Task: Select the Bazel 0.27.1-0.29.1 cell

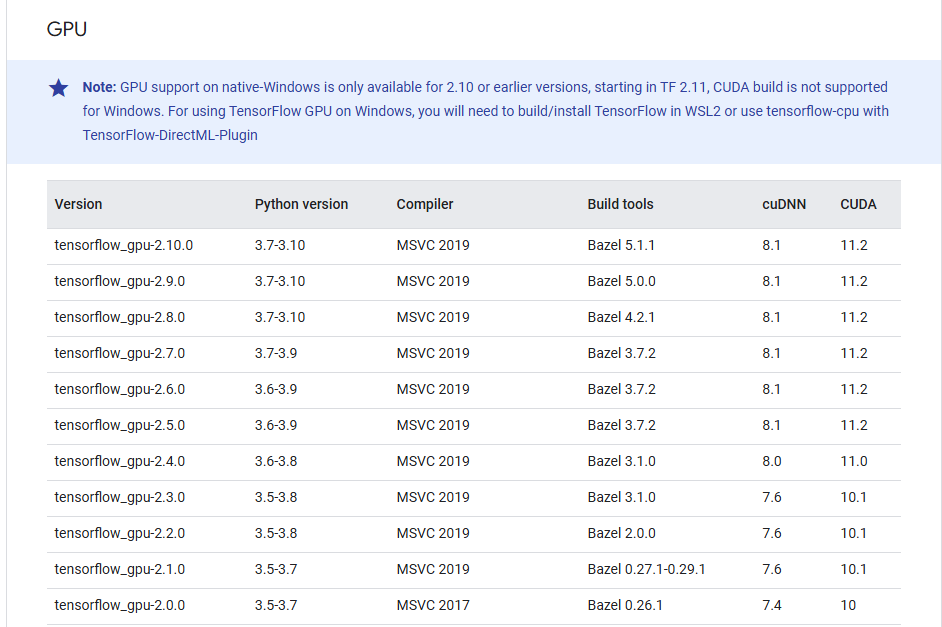Action: click(646, 569)
